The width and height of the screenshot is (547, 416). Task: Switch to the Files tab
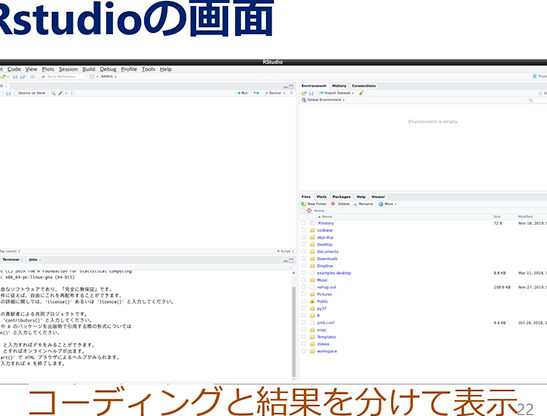[x=306, y=197]
